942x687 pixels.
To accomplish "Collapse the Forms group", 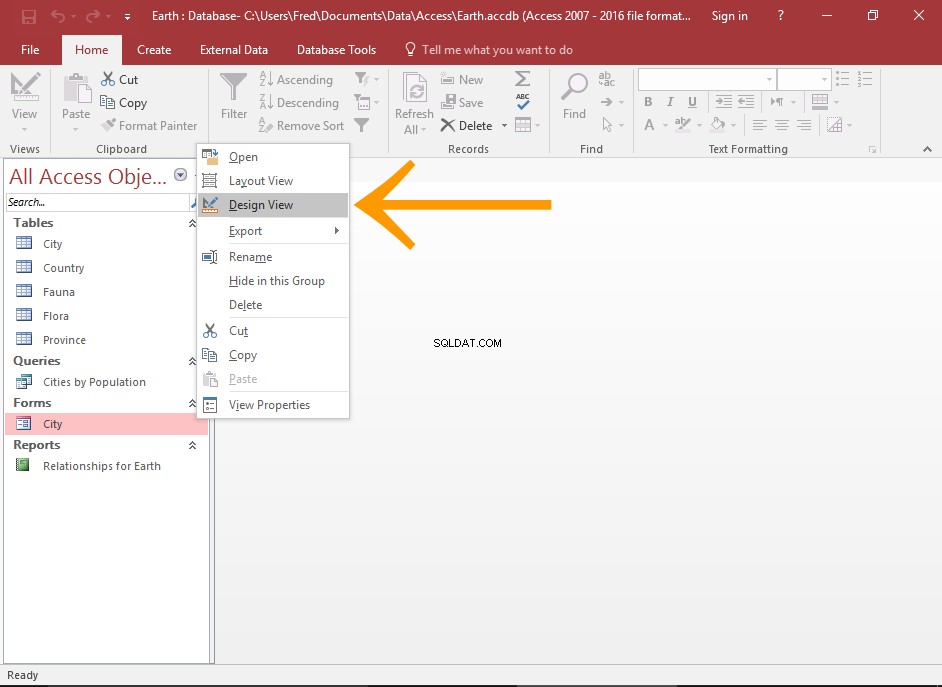I will coord(192,404).
